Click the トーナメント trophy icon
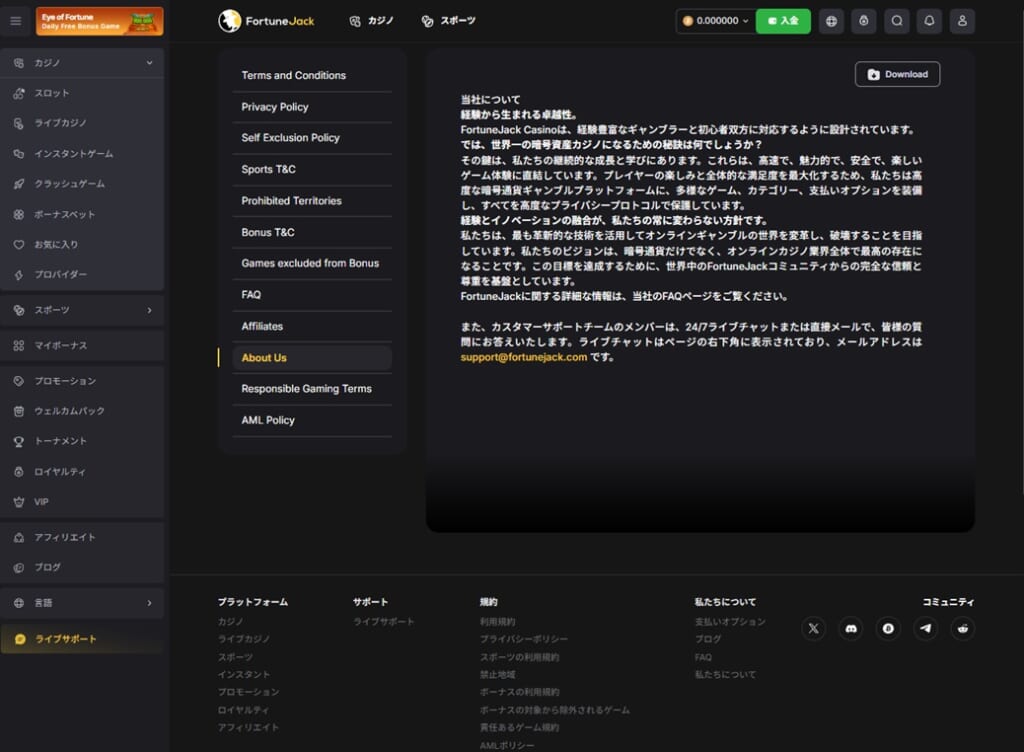Viewport: 1024px width, 752px height. tap(19, 441)
